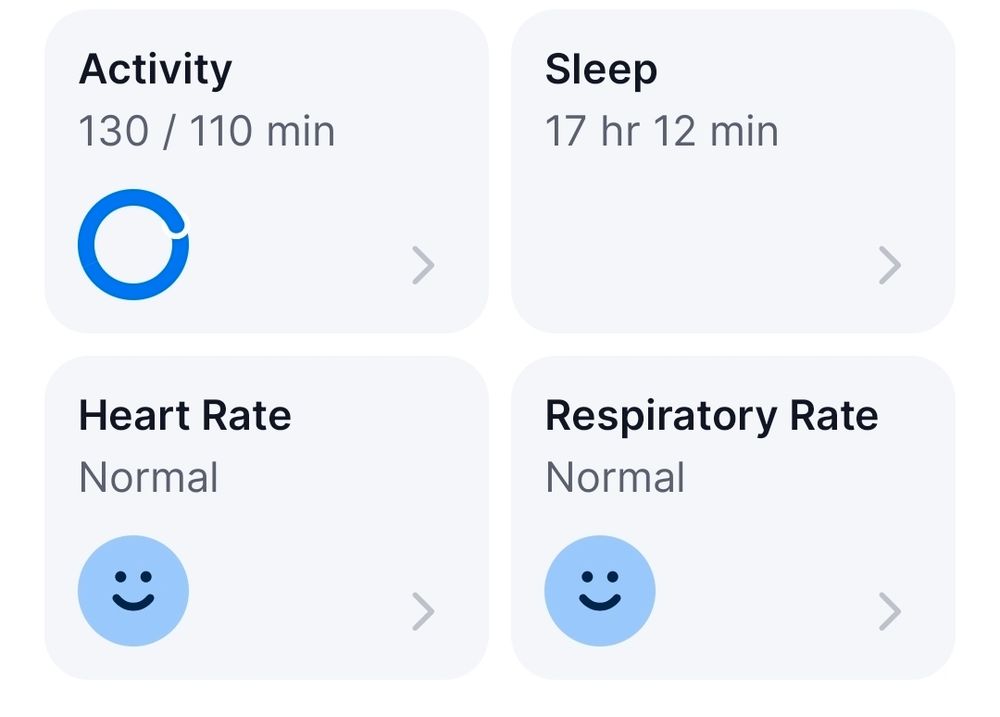
Task: Tap the Respiratory Rate smiley face icon
Action: point(600,590)
